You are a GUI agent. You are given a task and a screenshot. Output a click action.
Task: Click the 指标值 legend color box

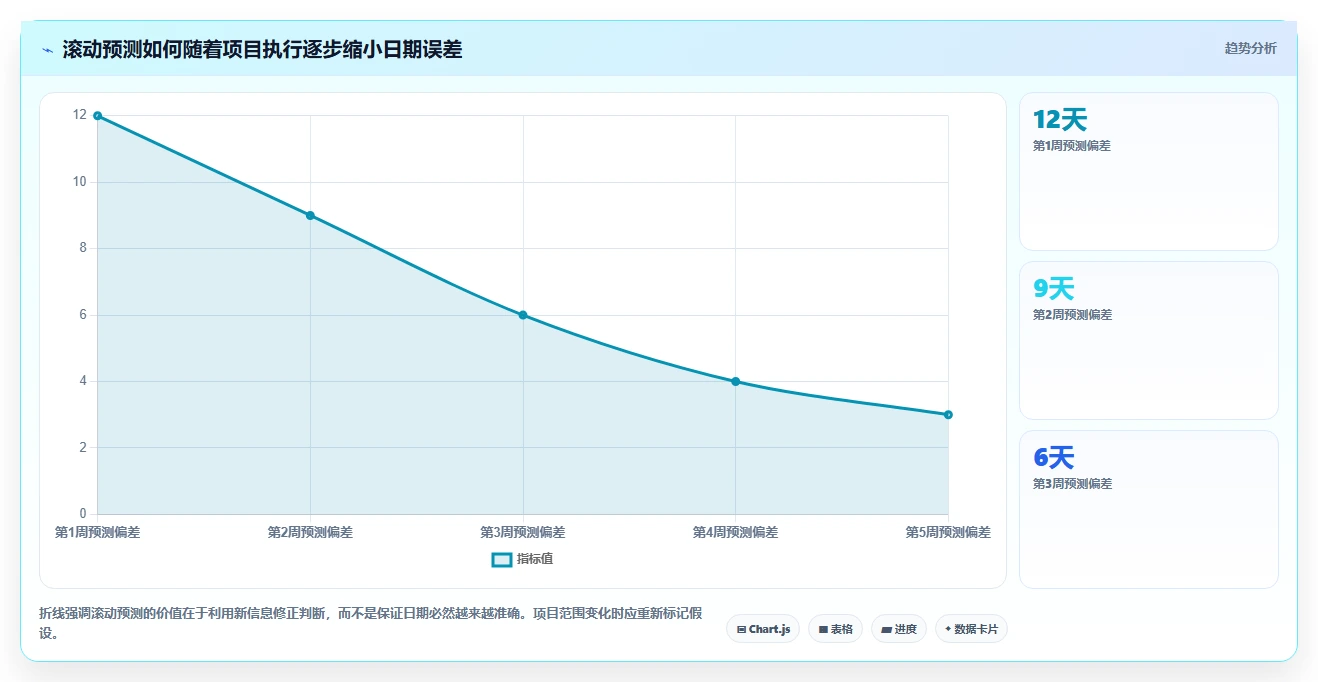pyautogui.click(x=502, y=559)
